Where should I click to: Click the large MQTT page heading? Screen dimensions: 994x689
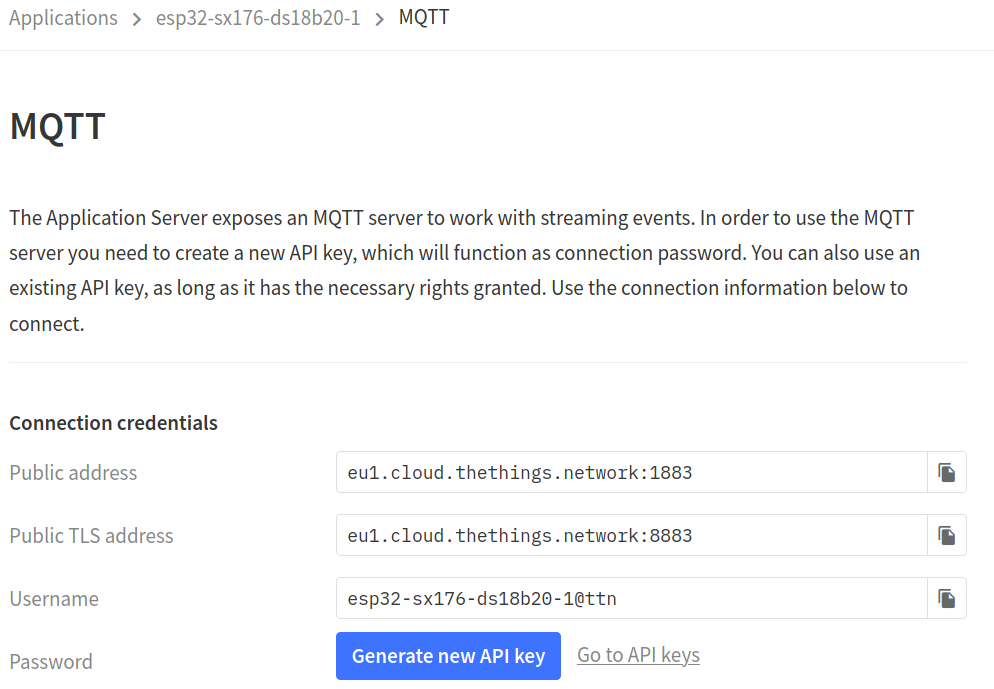(x=57, y=126)
